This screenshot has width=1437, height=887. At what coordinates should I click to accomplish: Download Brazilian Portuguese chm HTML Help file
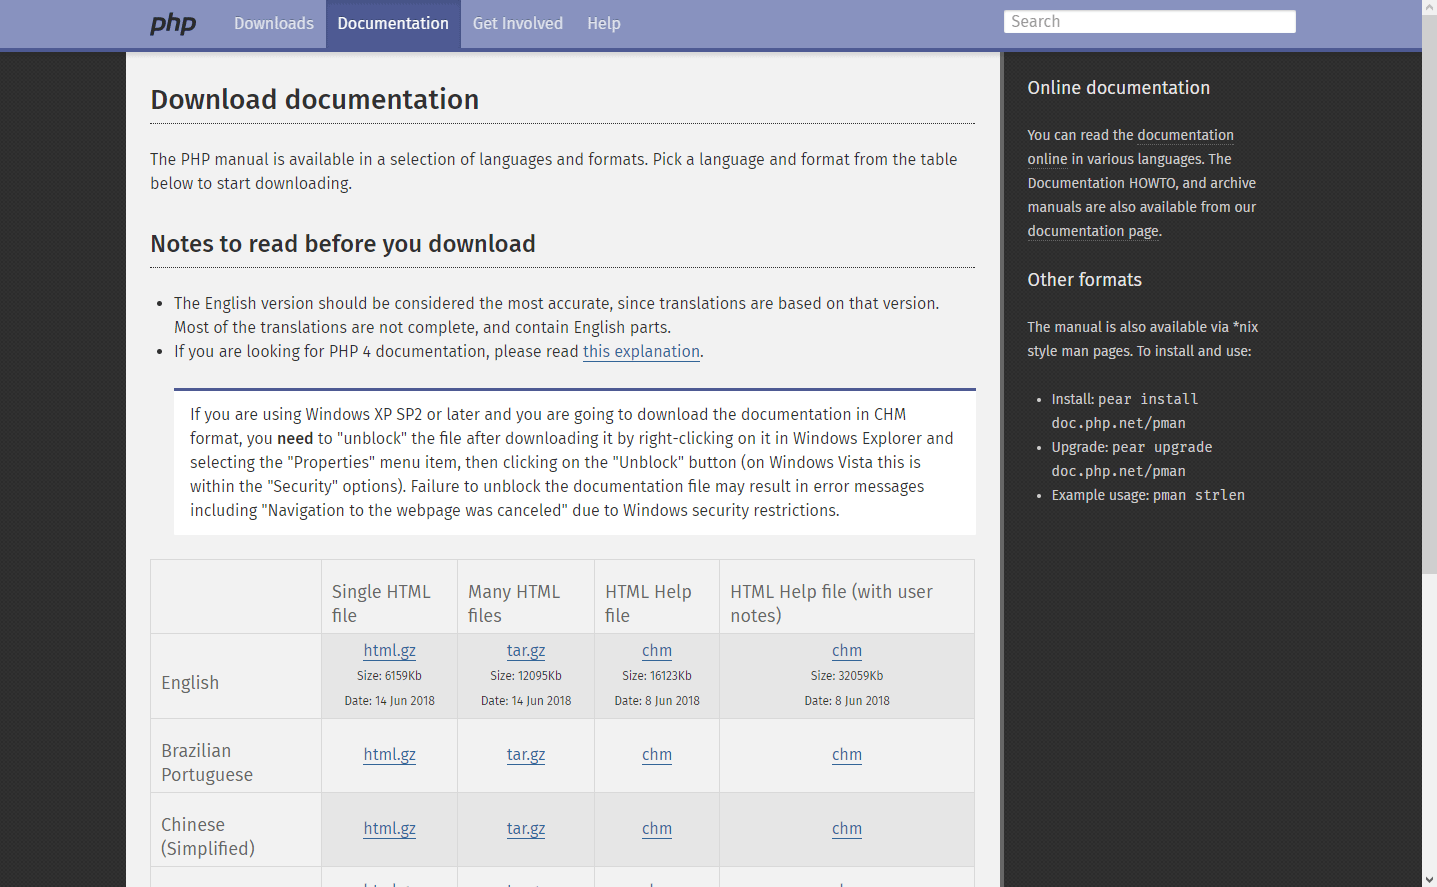(657, 754)
